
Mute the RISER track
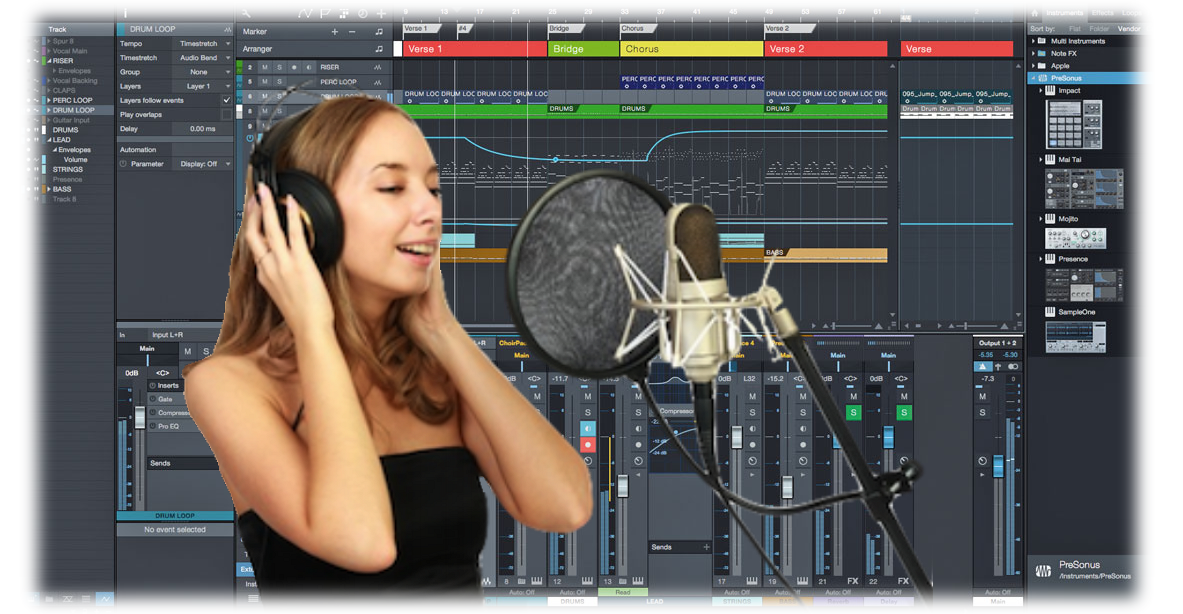pyautogui.click(x=264, y=67)
